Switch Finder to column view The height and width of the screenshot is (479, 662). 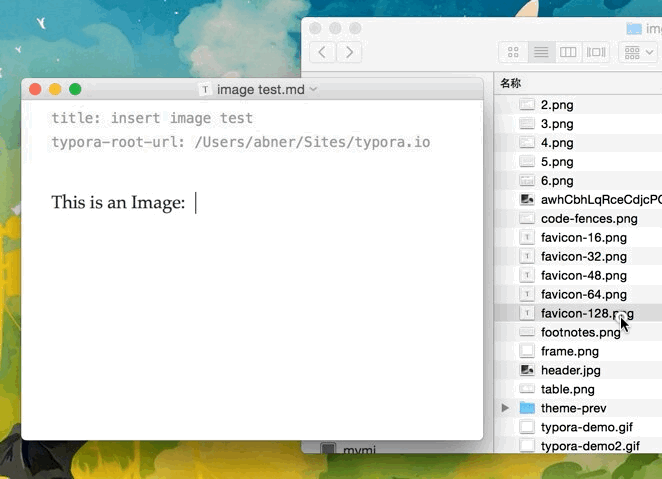(x=568, y=52)
